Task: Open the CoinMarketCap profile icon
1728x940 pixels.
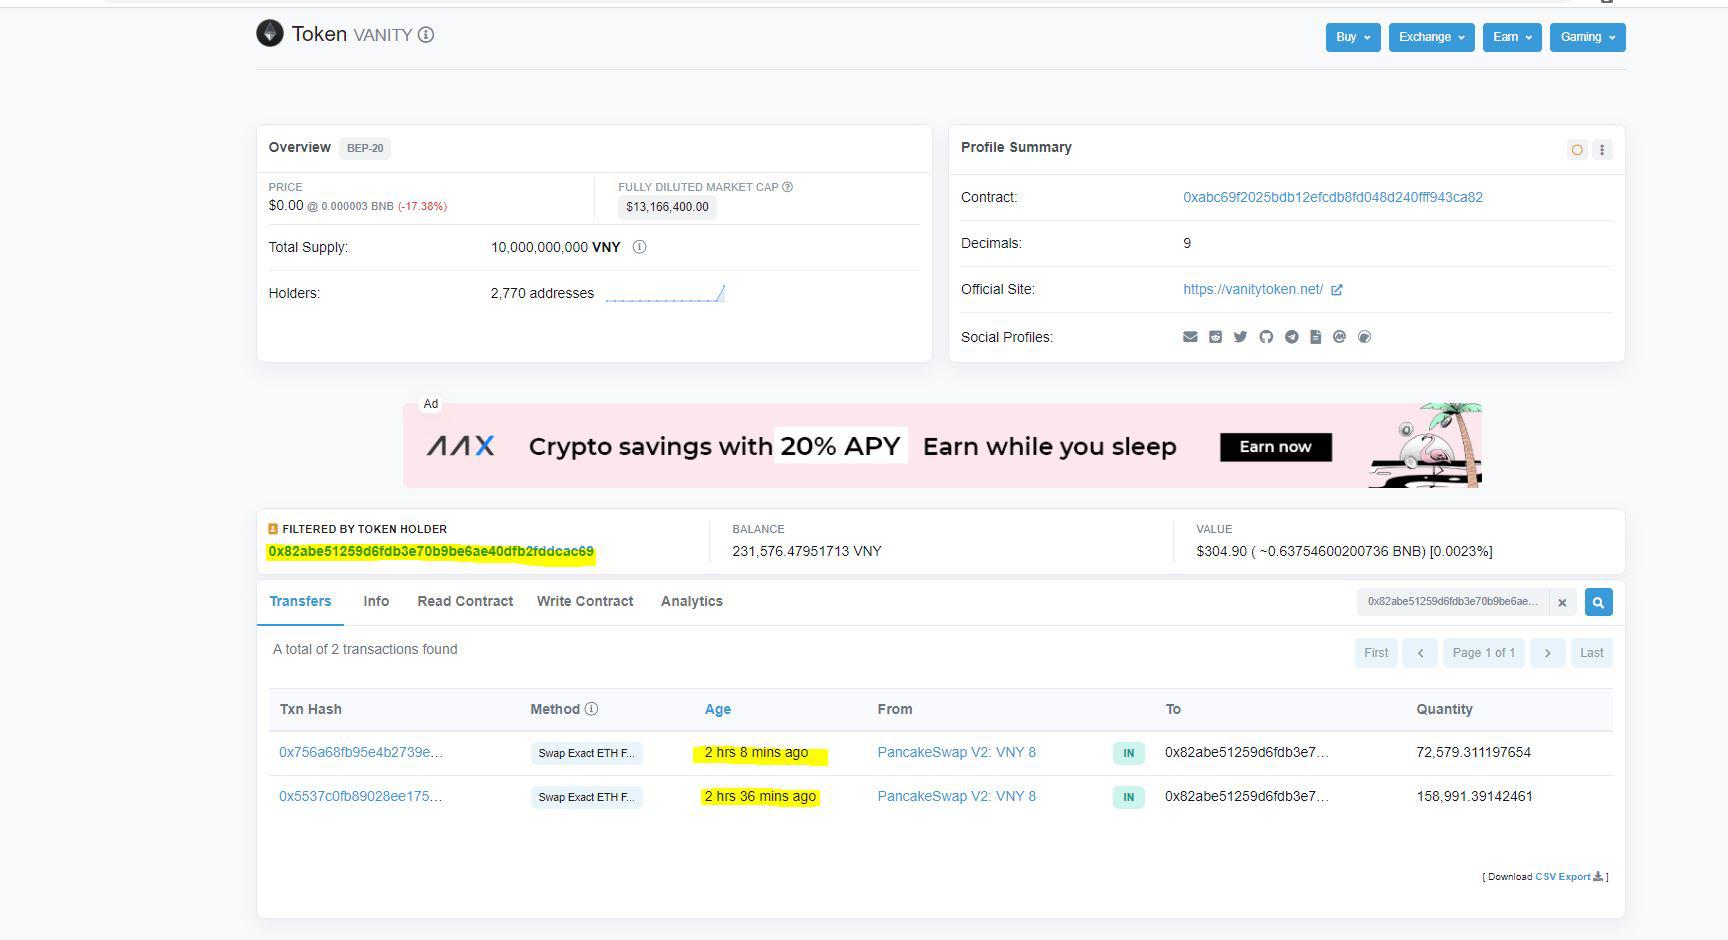Action: pyautogui.click(x=1340, y=337)
